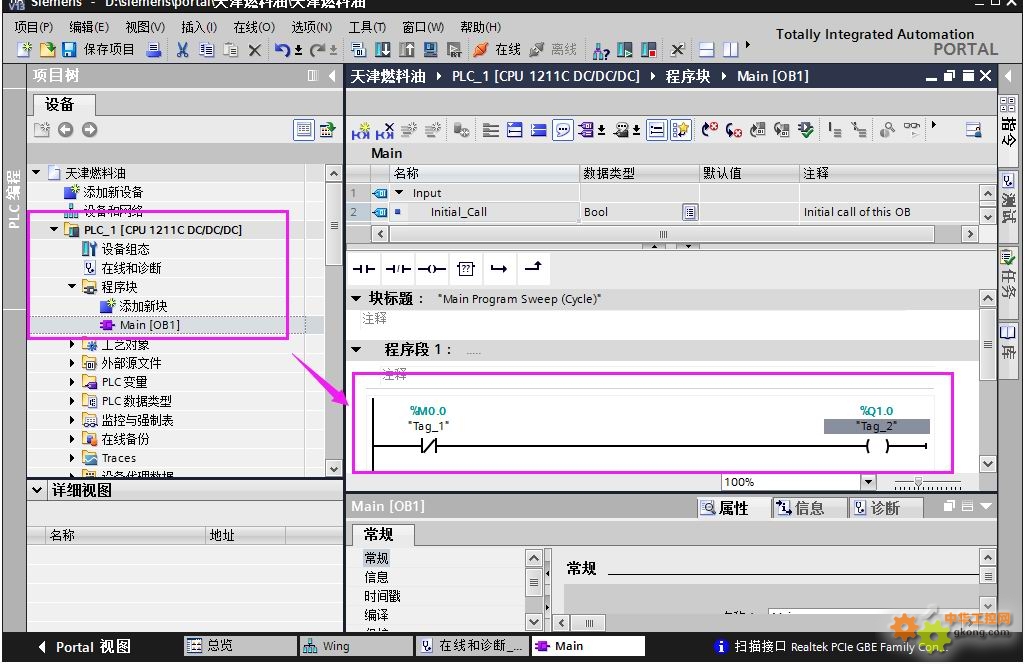The width and height of the screenshot is (1025, 664).
Task: Click the Download to device icon
Action: (x=382, y=50)
